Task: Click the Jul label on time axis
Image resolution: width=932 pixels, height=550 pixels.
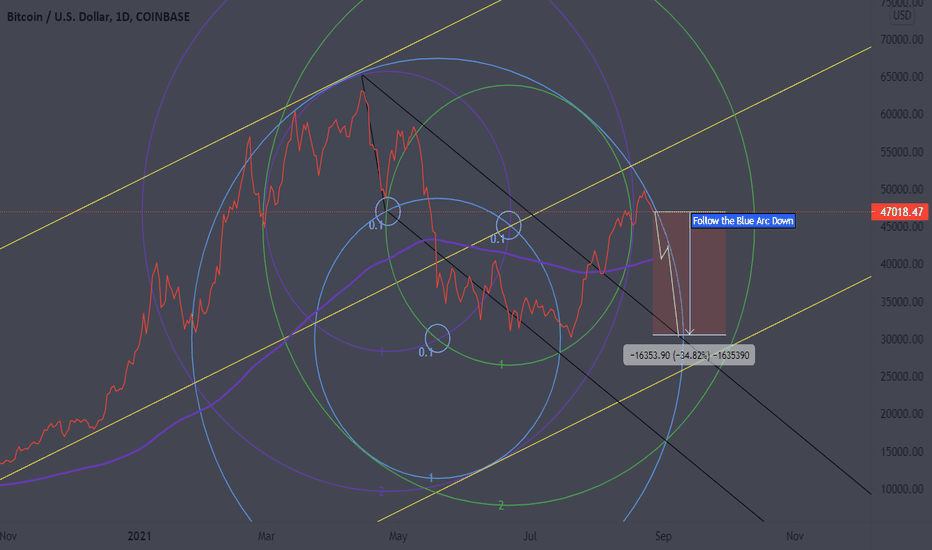Action: 530,536
